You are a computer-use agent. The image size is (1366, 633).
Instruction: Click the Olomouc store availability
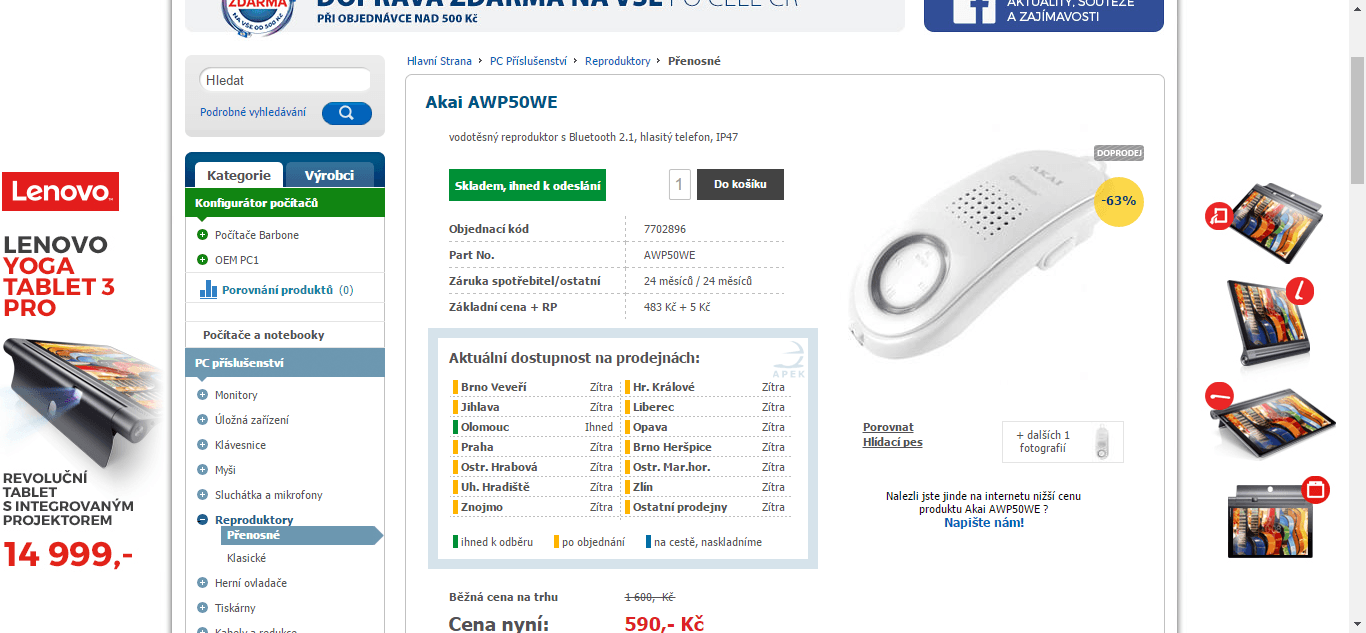(534, 427)
